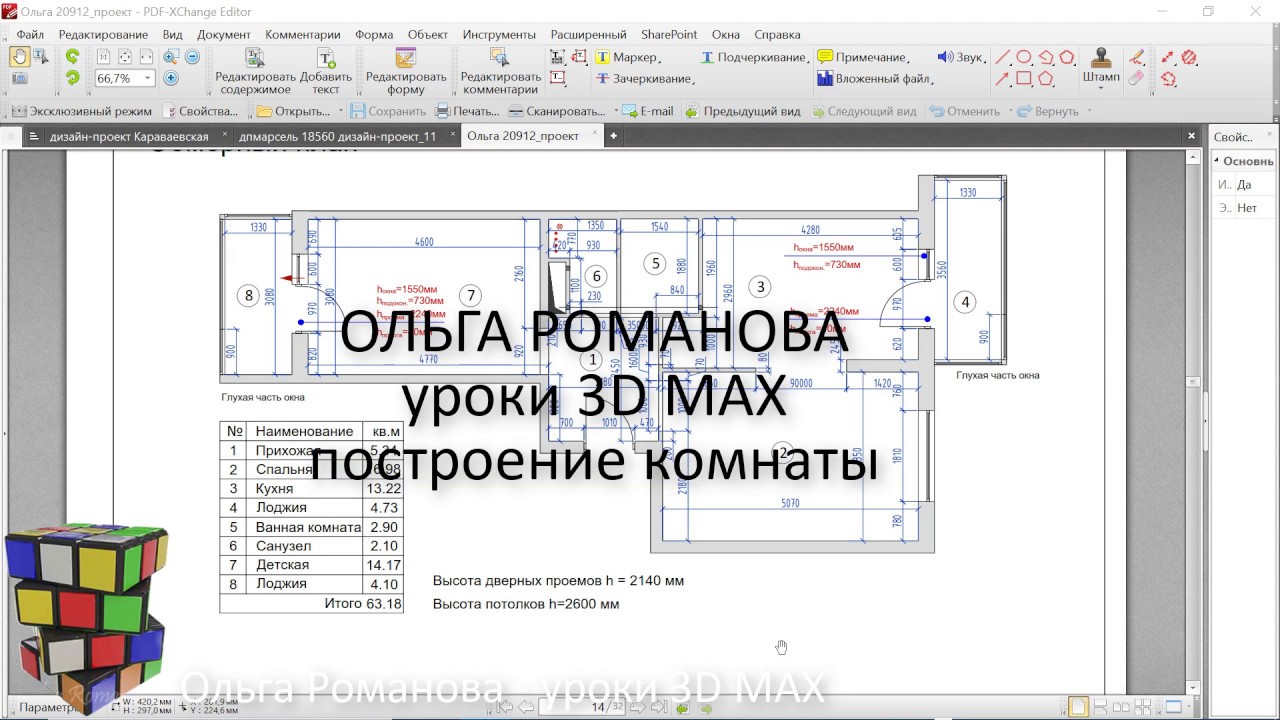This screenshot has width=1280, height=720.
Task: Choose the Select Text tool
Action: tap(40, 56)
